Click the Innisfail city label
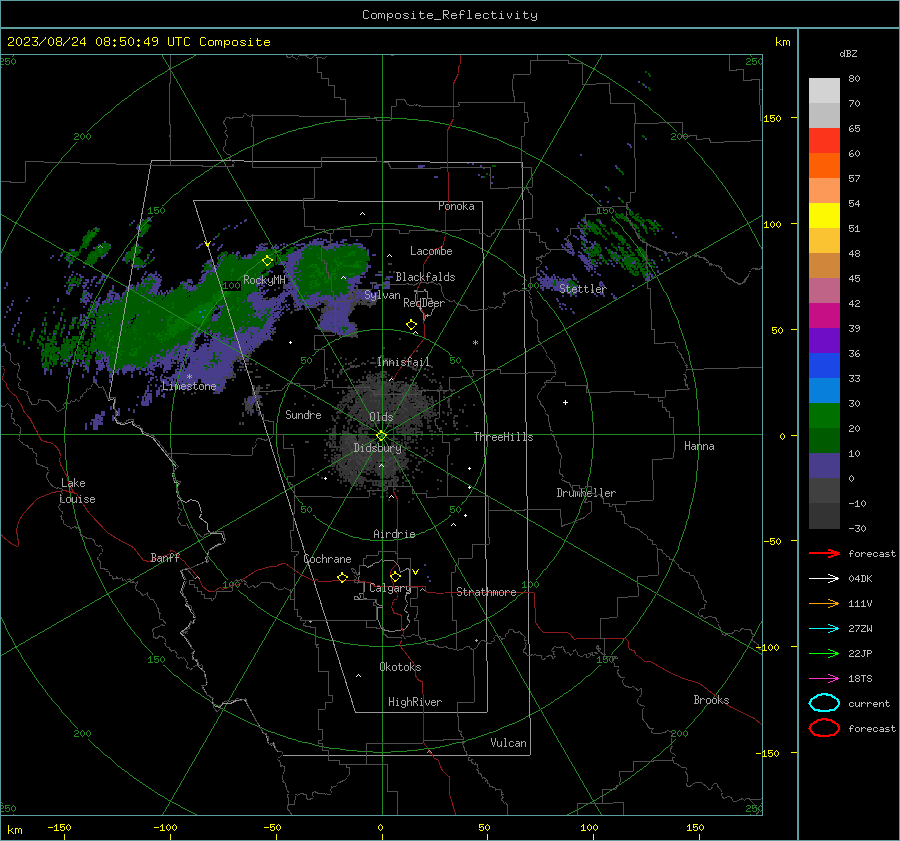900x841 pixels. point(404,362)
